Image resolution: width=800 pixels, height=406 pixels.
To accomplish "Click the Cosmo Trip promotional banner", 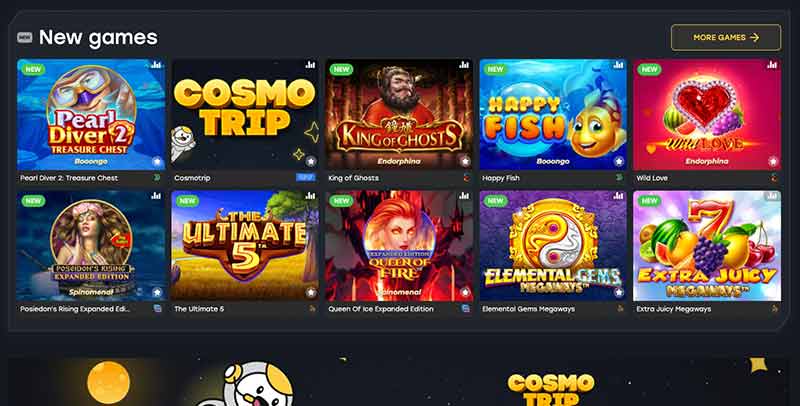I will click(399, 382).
